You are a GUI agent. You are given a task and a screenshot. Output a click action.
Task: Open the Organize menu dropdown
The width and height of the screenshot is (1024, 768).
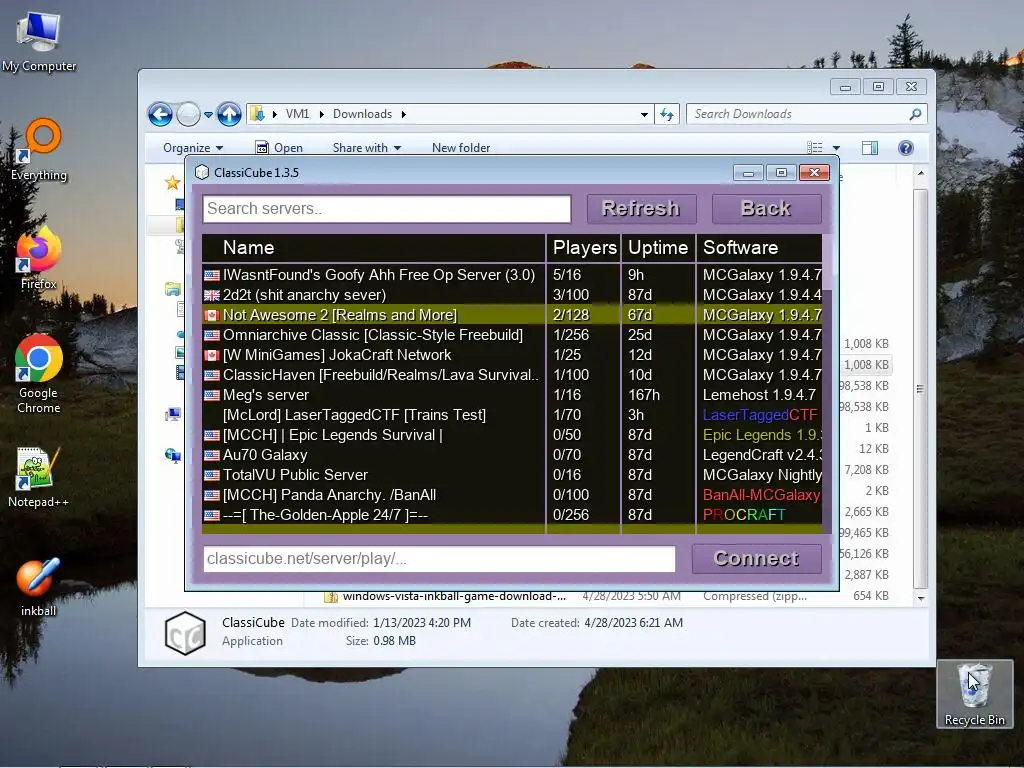pos(193,148)
